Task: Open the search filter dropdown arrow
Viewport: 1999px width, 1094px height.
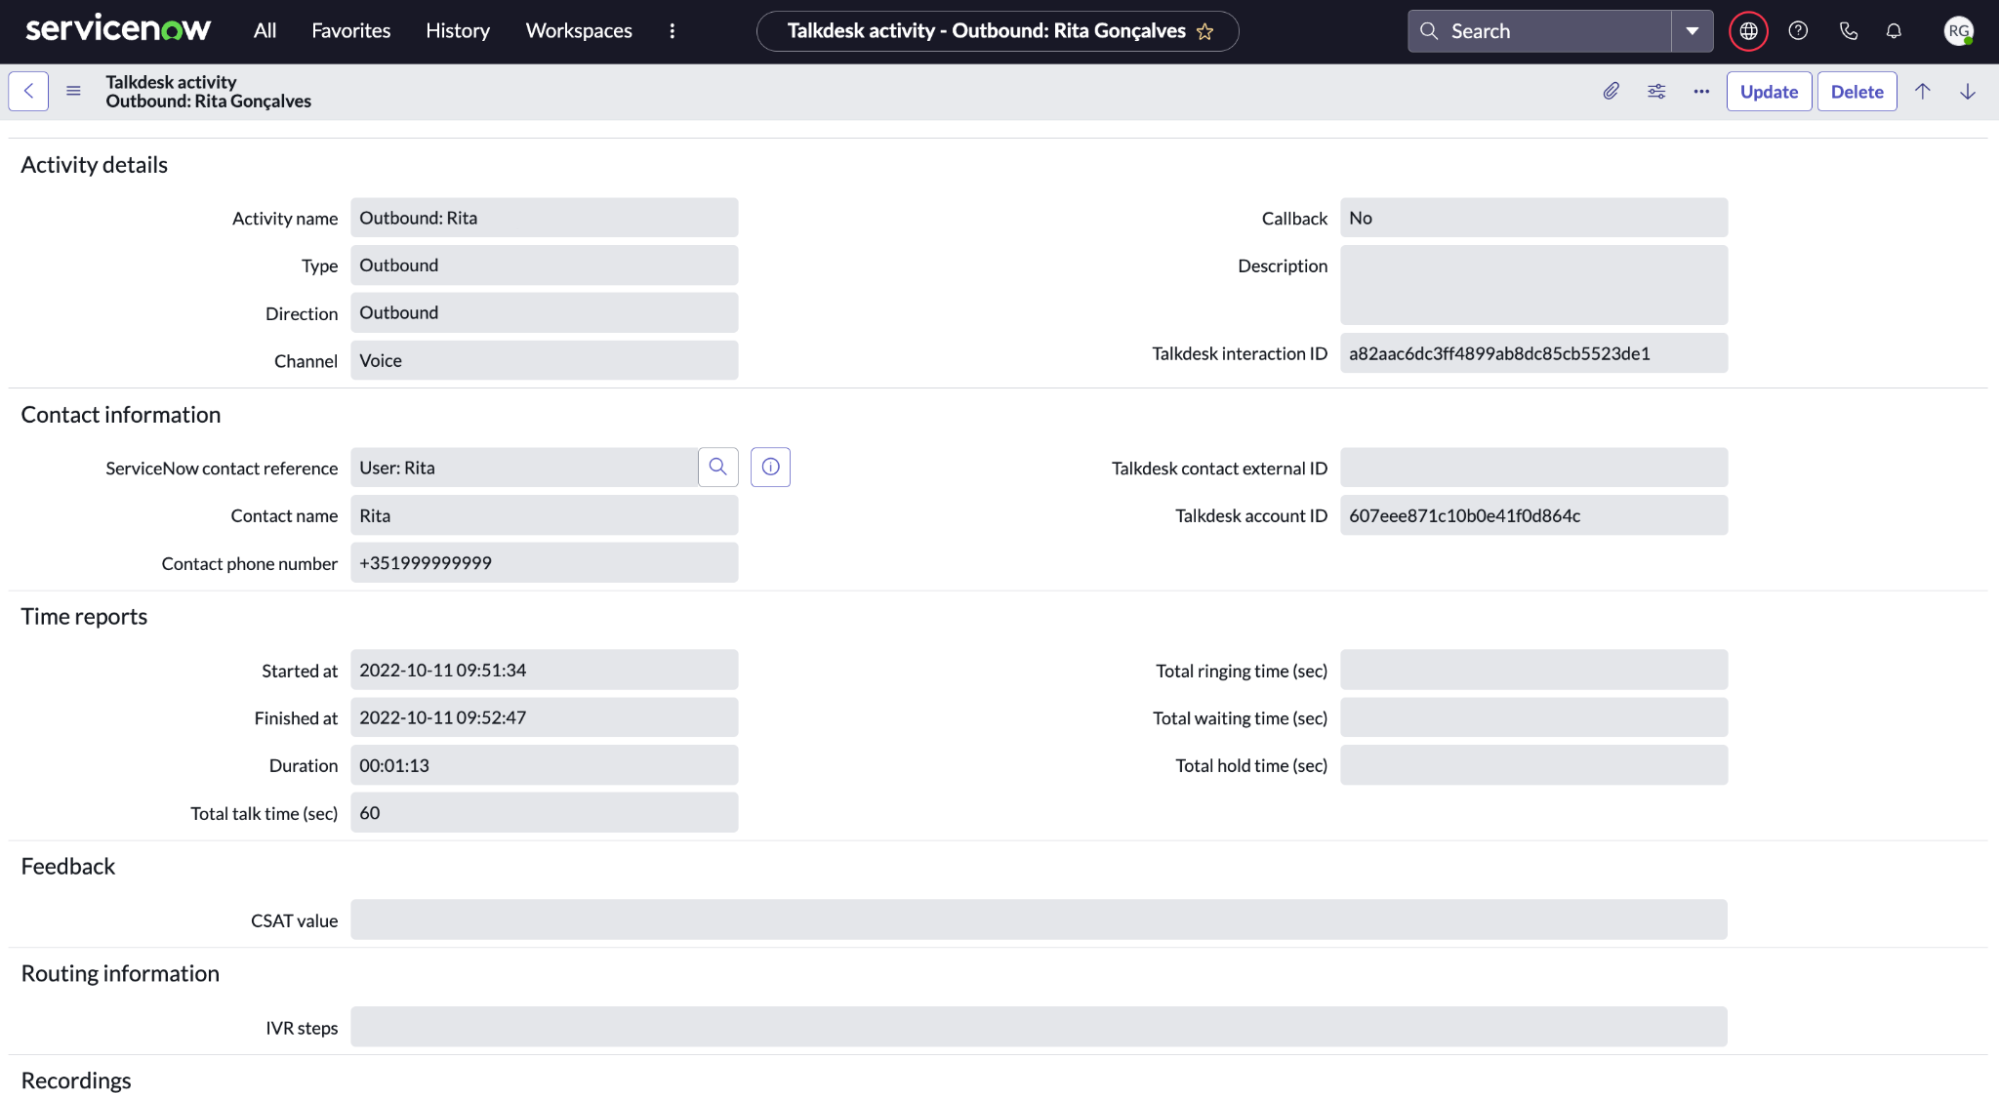Action: click(1692, 31)
